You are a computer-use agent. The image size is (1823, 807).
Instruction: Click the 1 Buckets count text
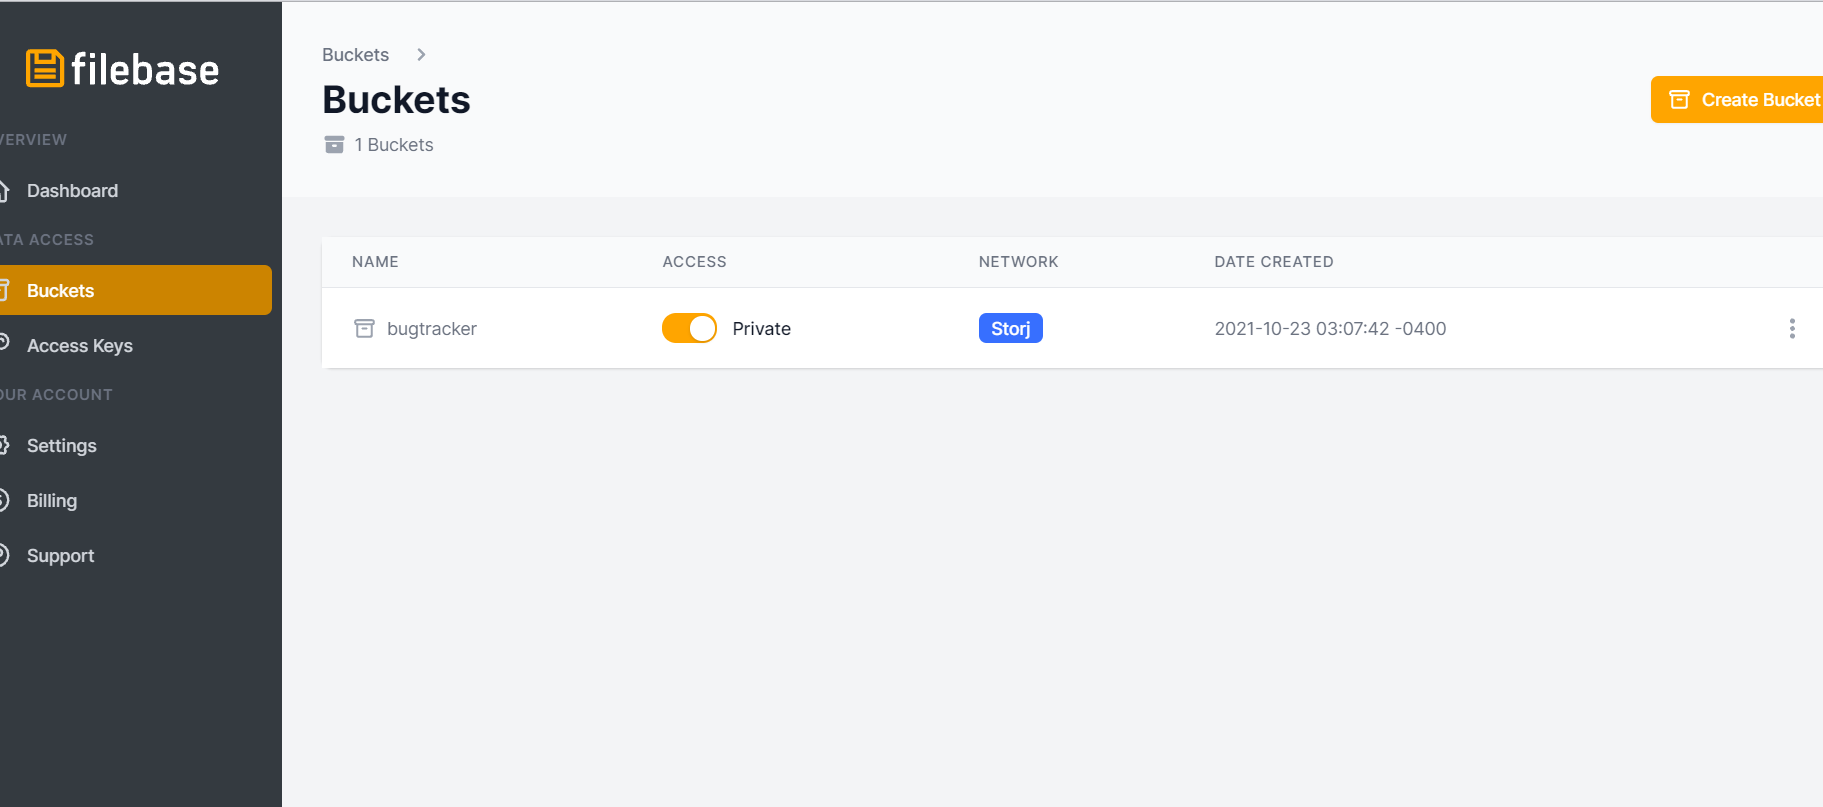394,145
